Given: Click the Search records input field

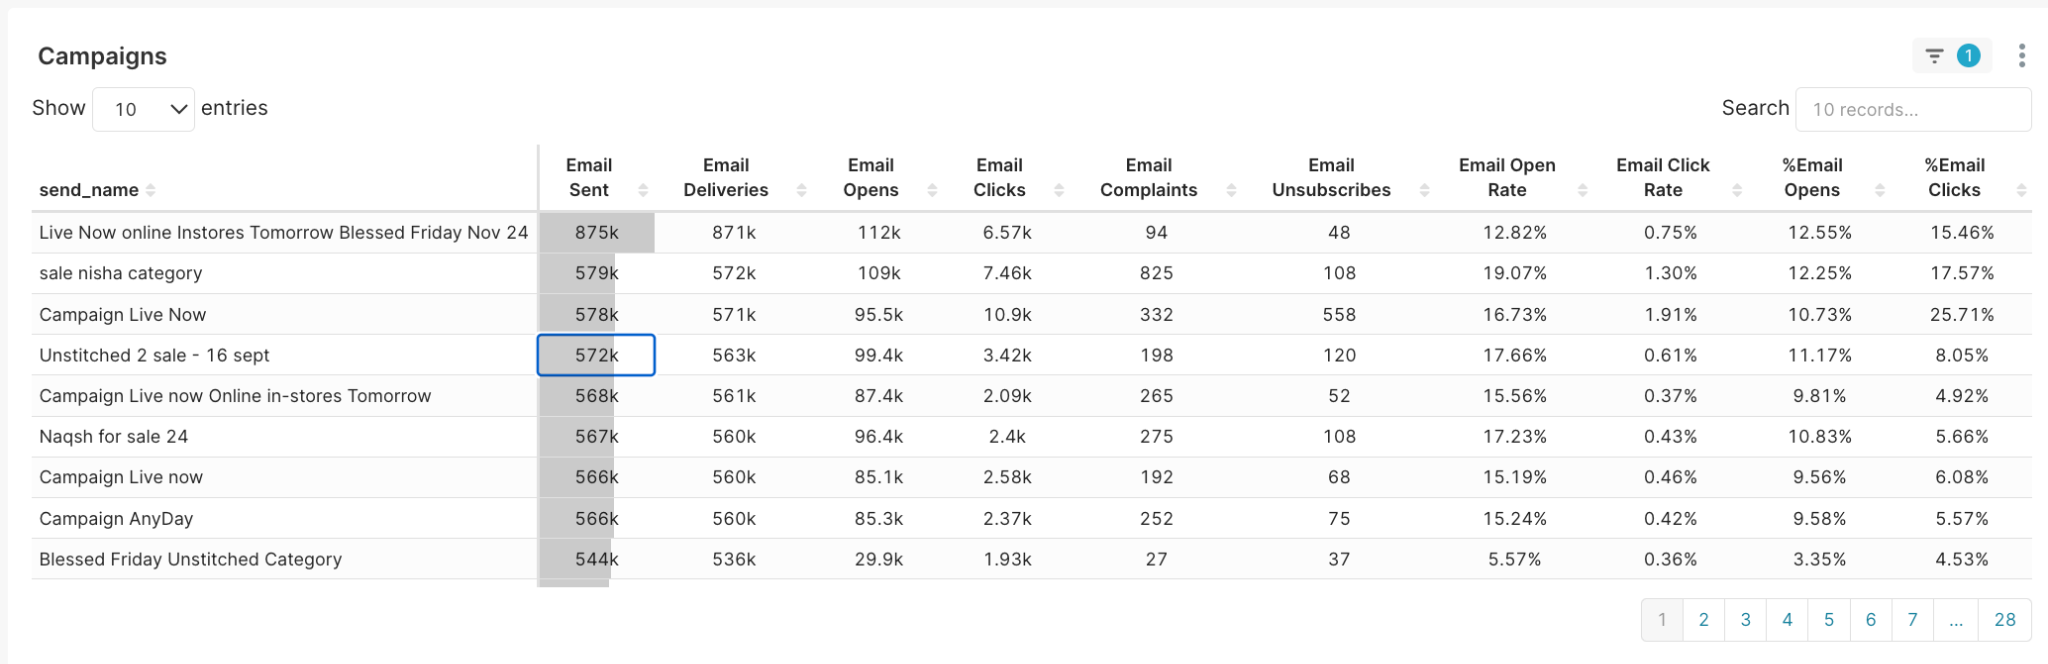Looking at the screenshot, I should pyautogui.click(x=1912, y=109).
